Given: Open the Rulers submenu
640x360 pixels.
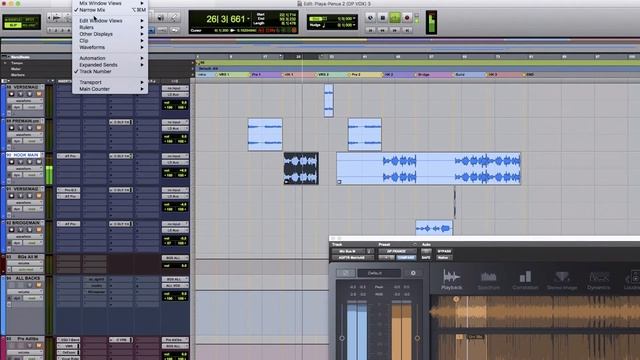Looking at the screenshot, I should tap(110, 27).
